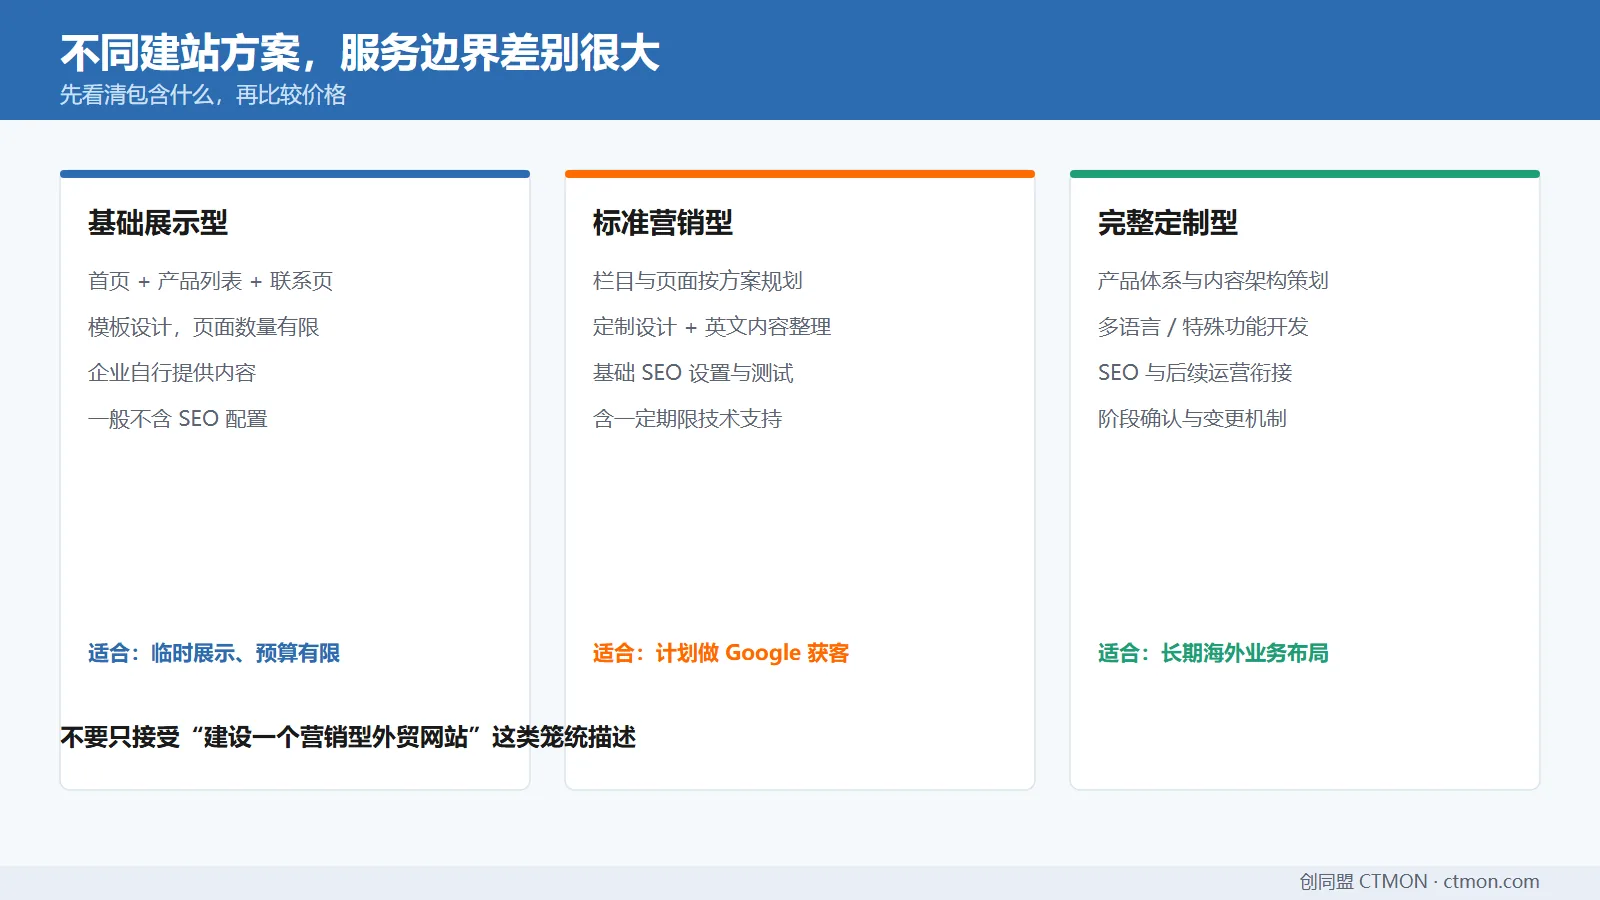The width and height of the screenshot is (1600, 900).
Task: Click the 基础展示型 card heading
Action: point(158,223)
